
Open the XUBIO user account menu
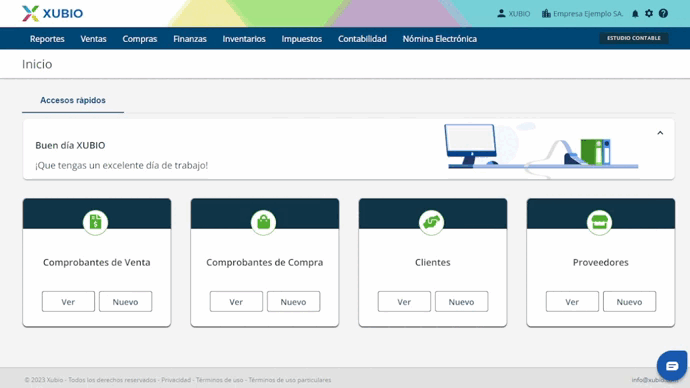tap(514, 14)
